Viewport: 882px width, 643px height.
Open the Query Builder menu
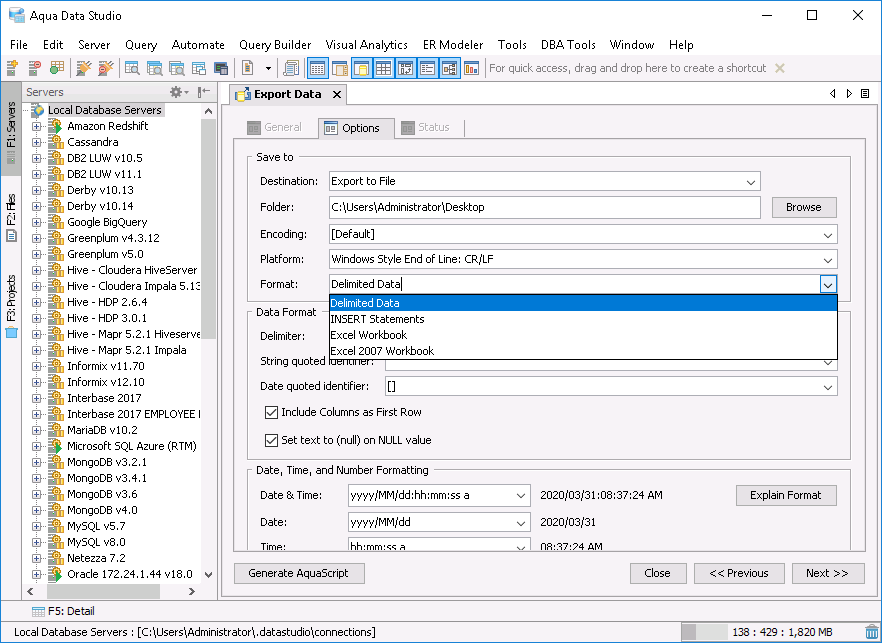pyautogui.click(x=275, y=45)
